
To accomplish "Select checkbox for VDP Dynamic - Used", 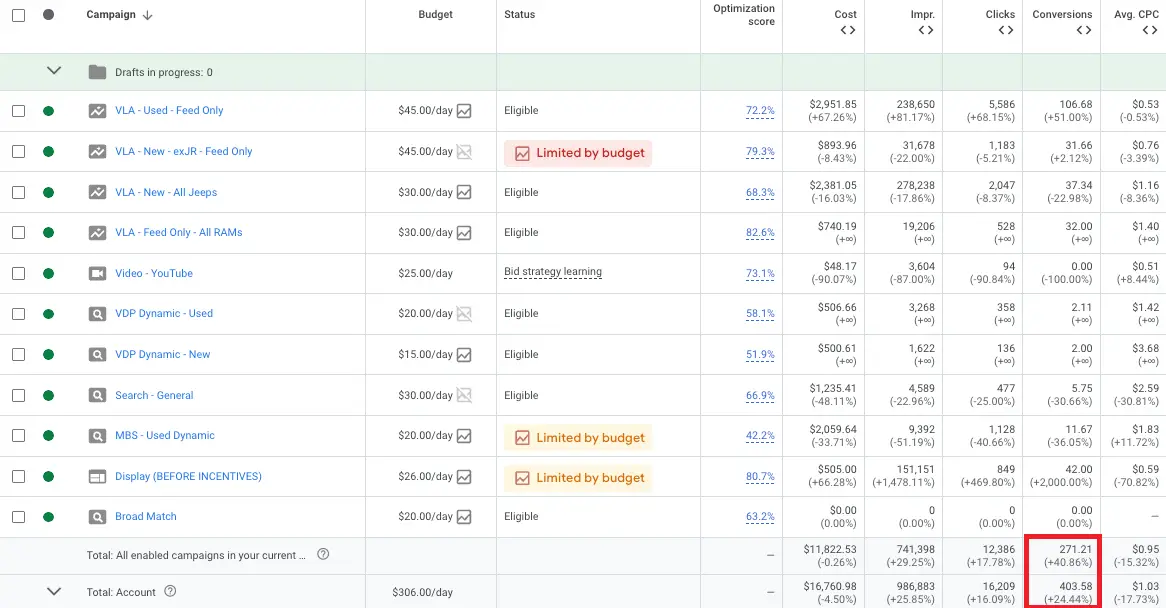I will pyautogui.click(x=19, y=314).
